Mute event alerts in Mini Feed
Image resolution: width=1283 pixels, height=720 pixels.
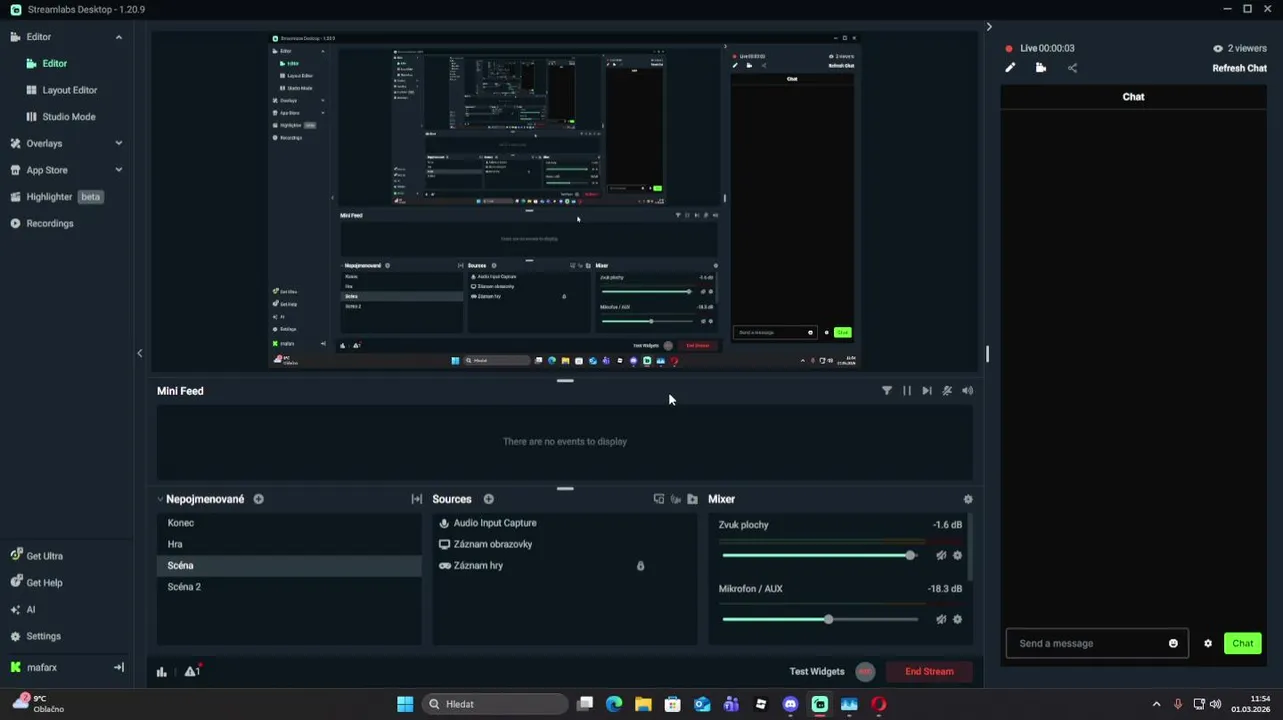tap(947, 391)
